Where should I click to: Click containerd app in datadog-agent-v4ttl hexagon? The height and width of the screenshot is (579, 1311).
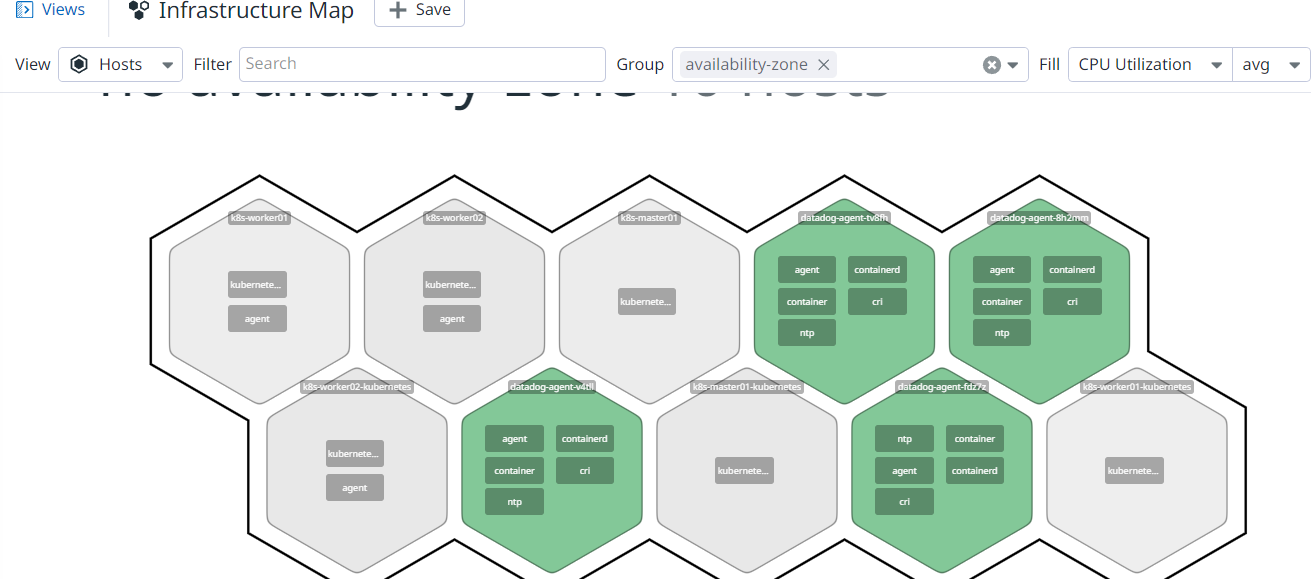click(x=585, y=439)
